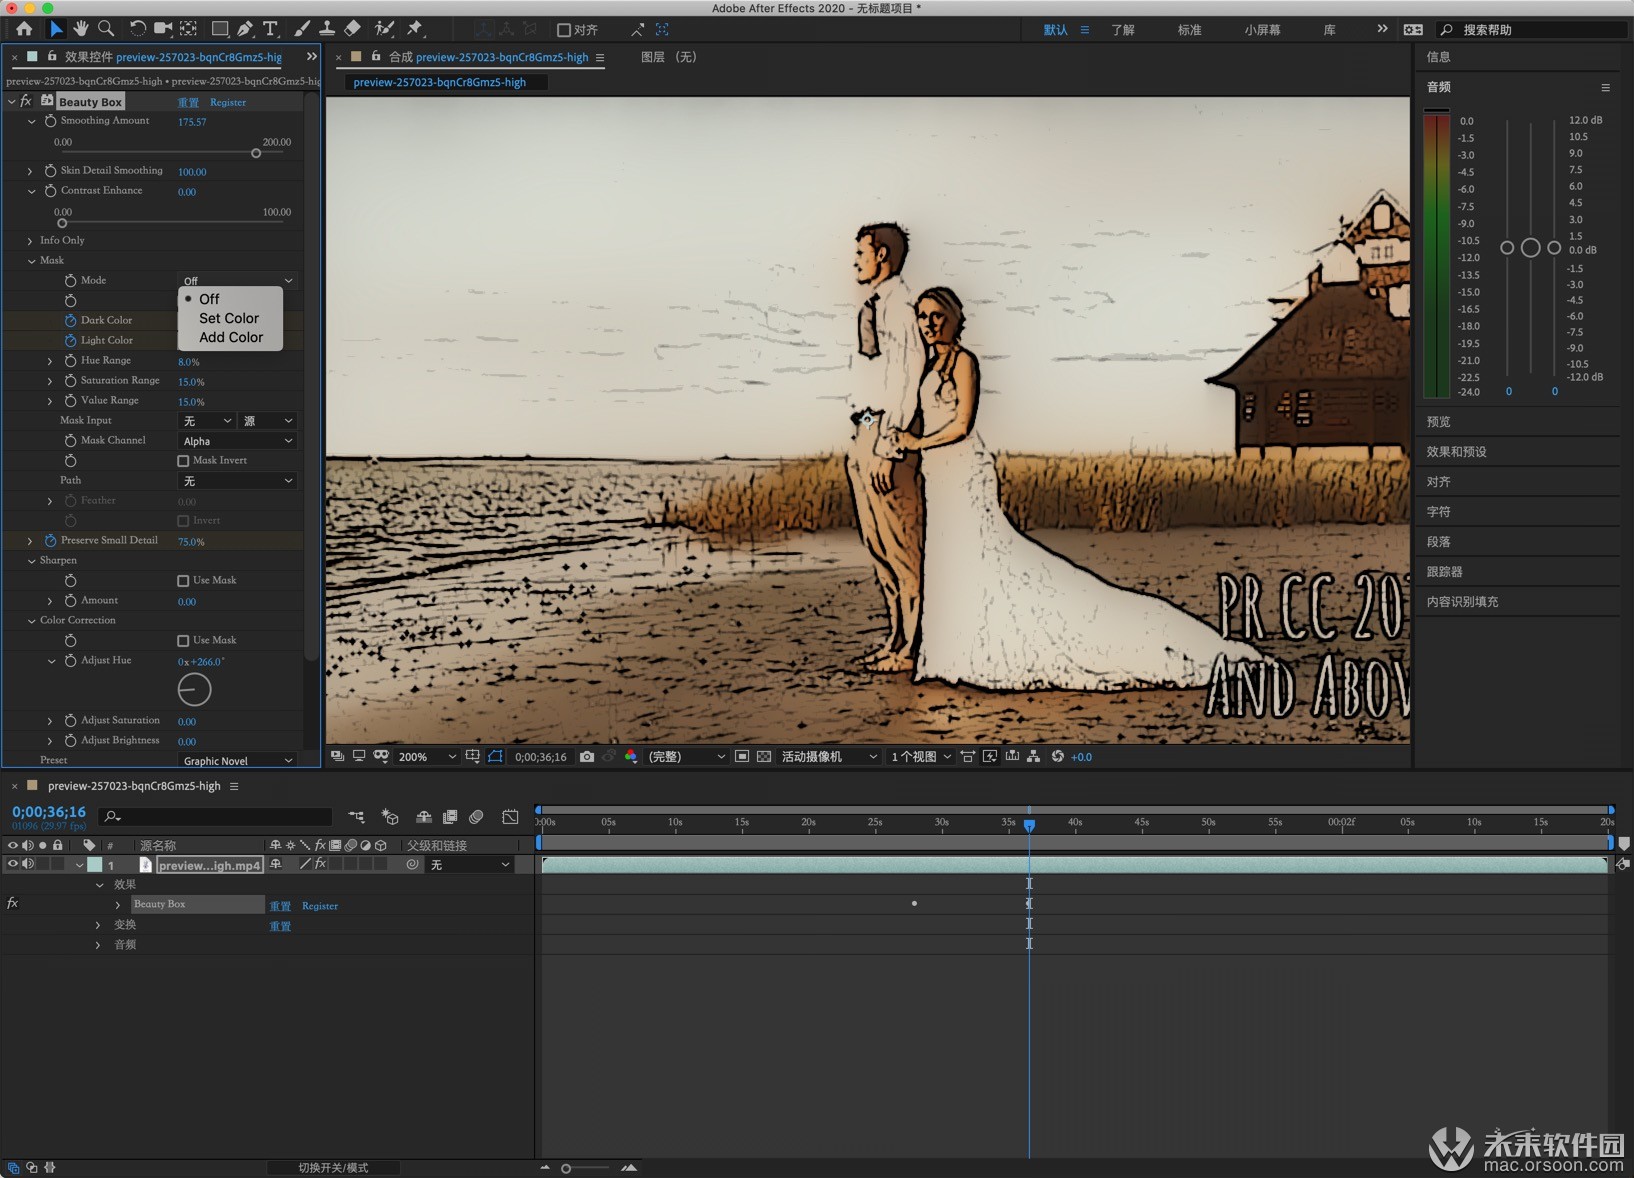Image resolution: width=1634 pixels, height=1178 pixels.
Task: Select the Type text tool
Action: pyautogui.click(x=270, y=29)
